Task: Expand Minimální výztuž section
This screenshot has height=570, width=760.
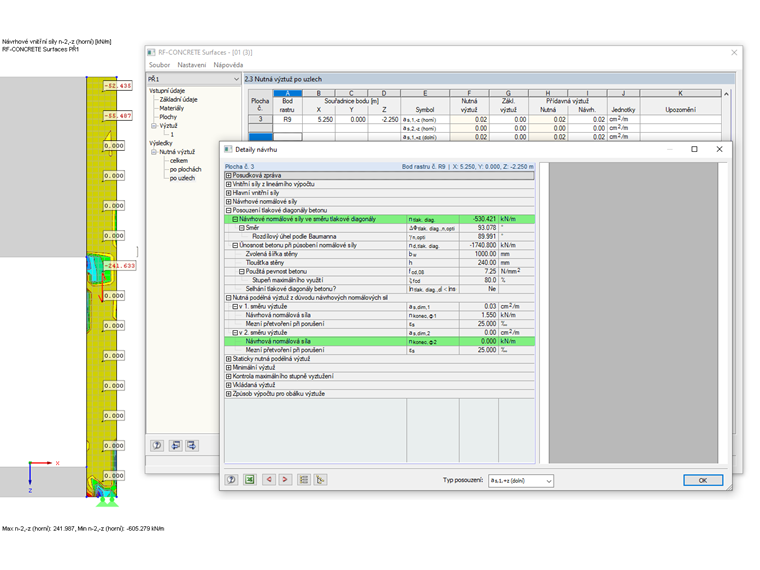Action: click(229, 367)
